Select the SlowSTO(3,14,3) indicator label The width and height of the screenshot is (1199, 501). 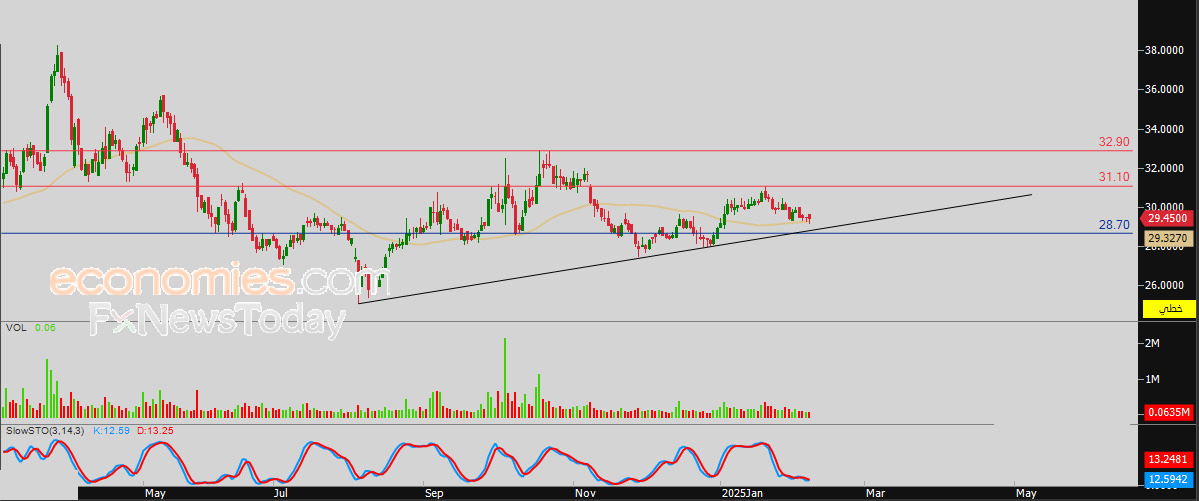[x=45, y=431]
